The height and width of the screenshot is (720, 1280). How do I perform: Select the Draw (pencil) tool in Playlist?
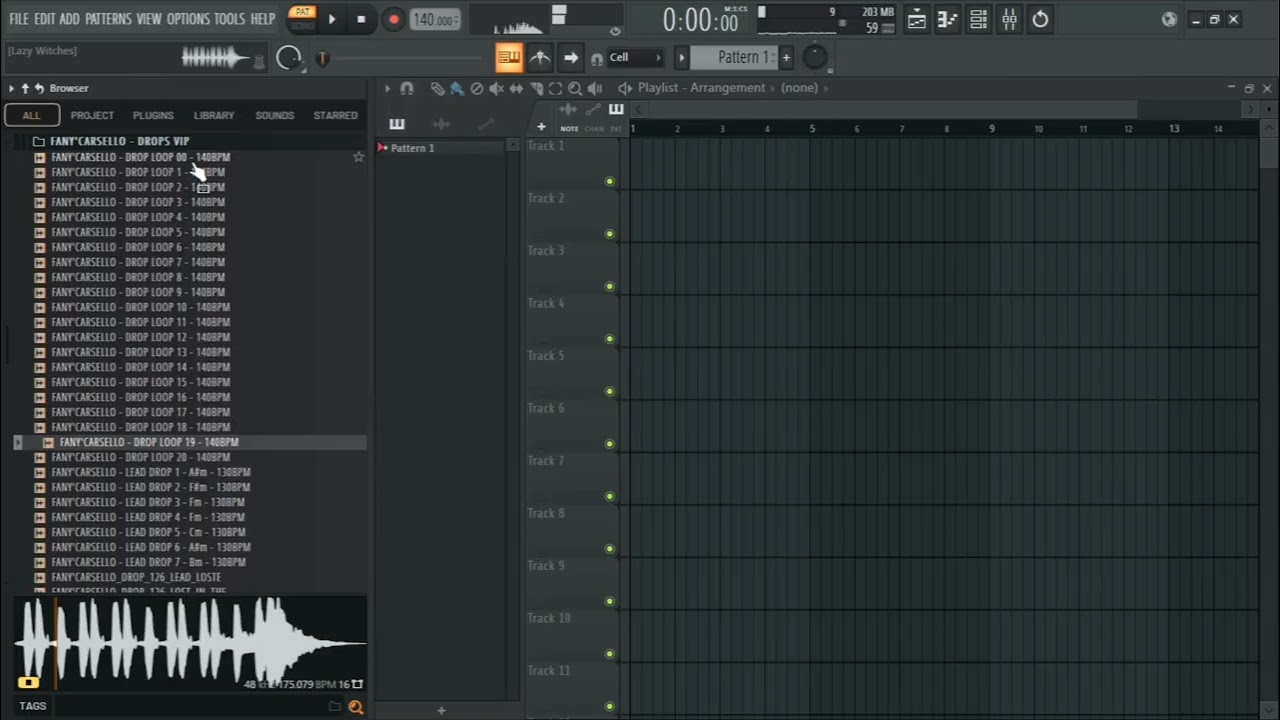click(437, 88)
